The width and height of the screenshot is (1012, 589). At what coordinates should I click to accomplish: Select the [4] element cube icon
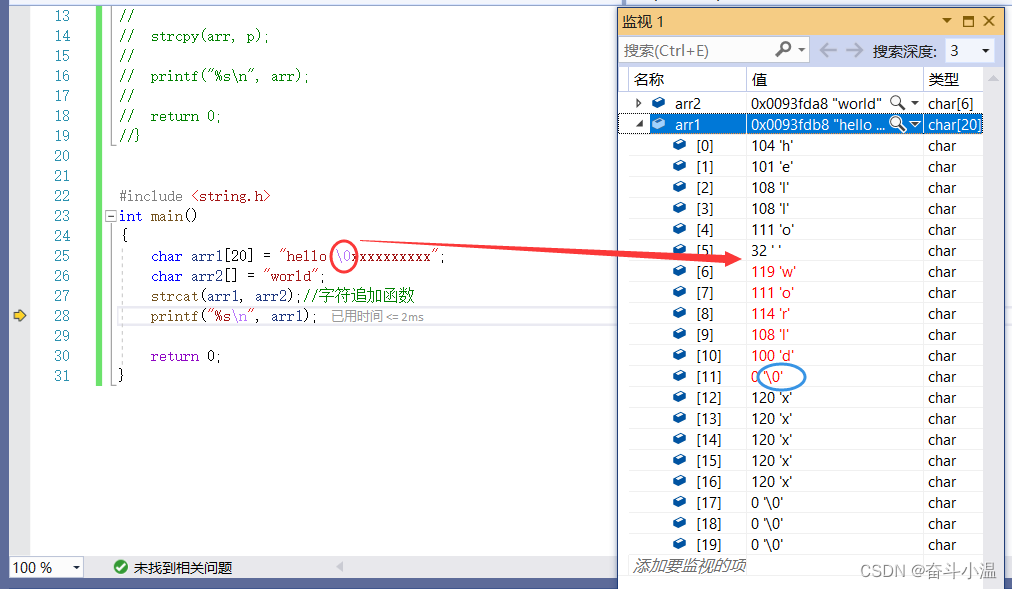[680, 229]
